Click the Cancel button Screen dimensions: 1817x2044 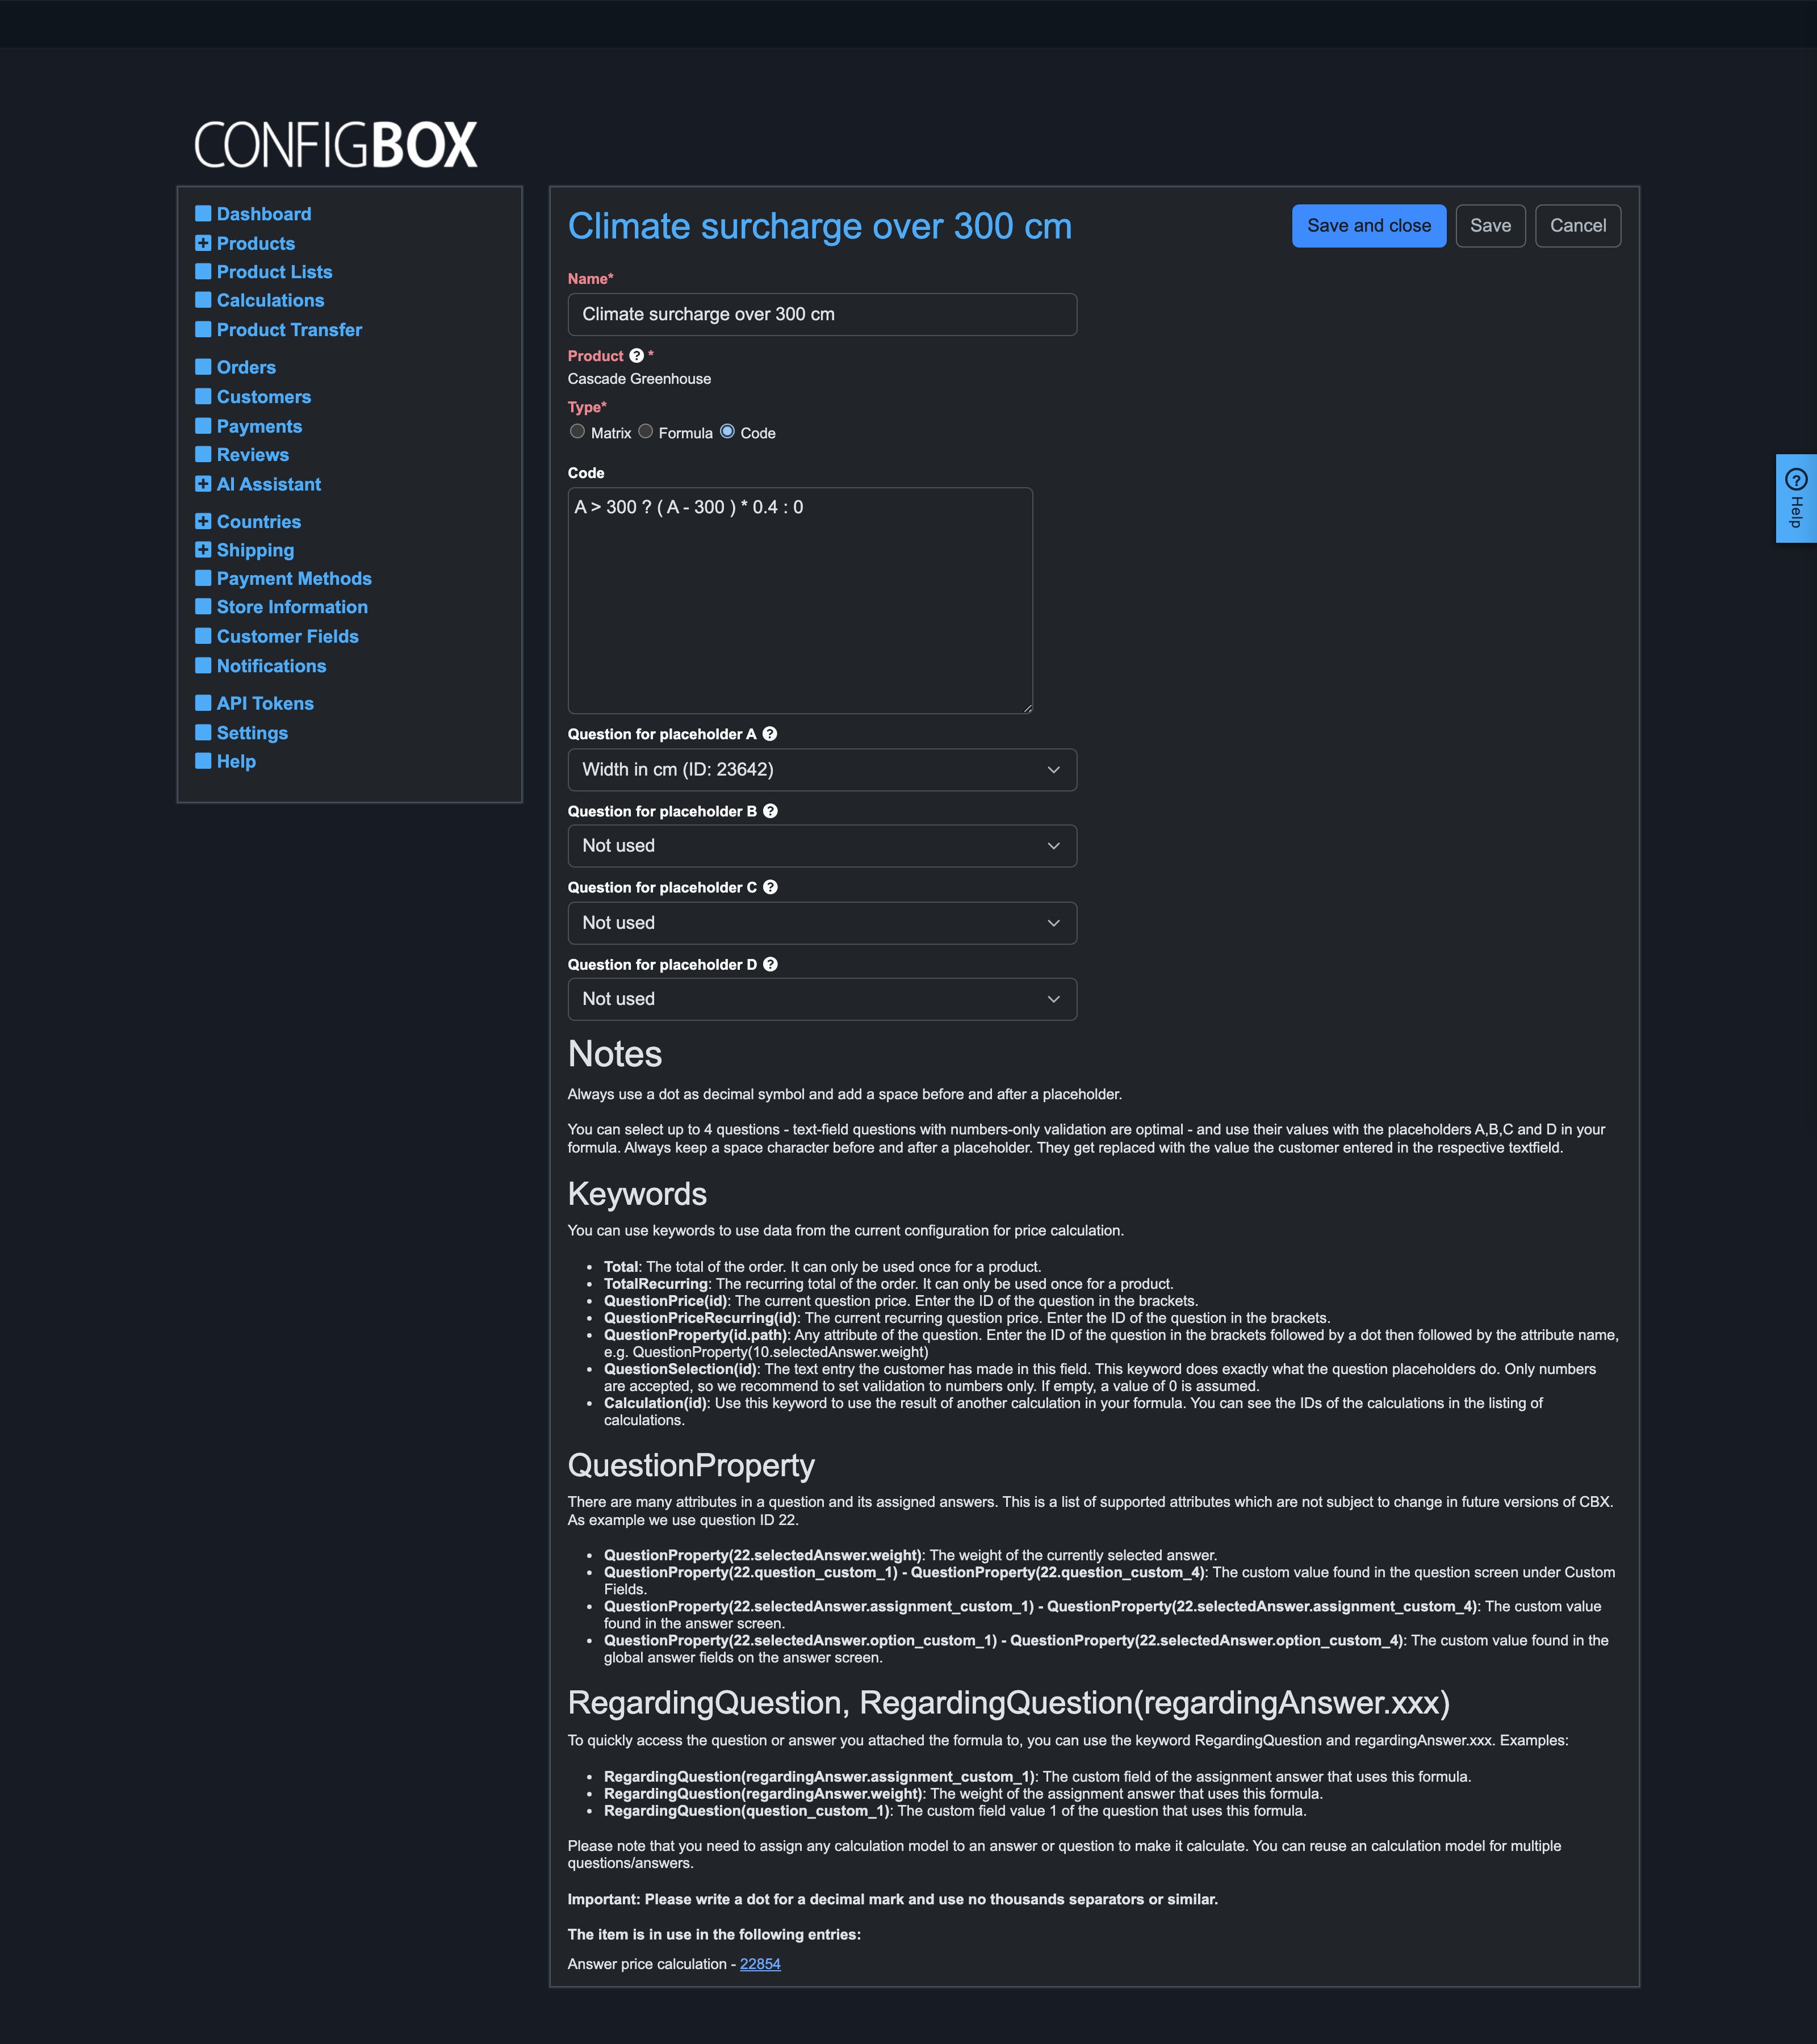(x=1578, y=226)
